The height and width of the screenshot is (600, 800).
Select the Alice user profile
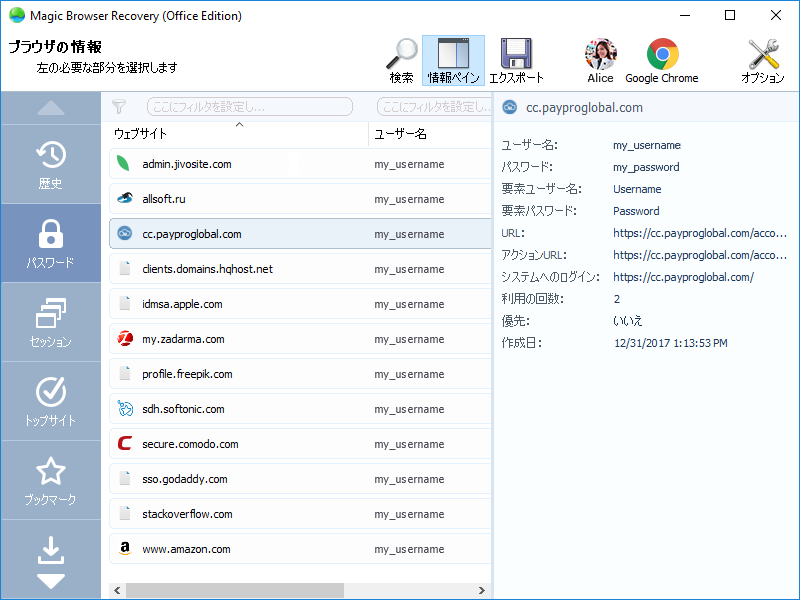[601, 60]
